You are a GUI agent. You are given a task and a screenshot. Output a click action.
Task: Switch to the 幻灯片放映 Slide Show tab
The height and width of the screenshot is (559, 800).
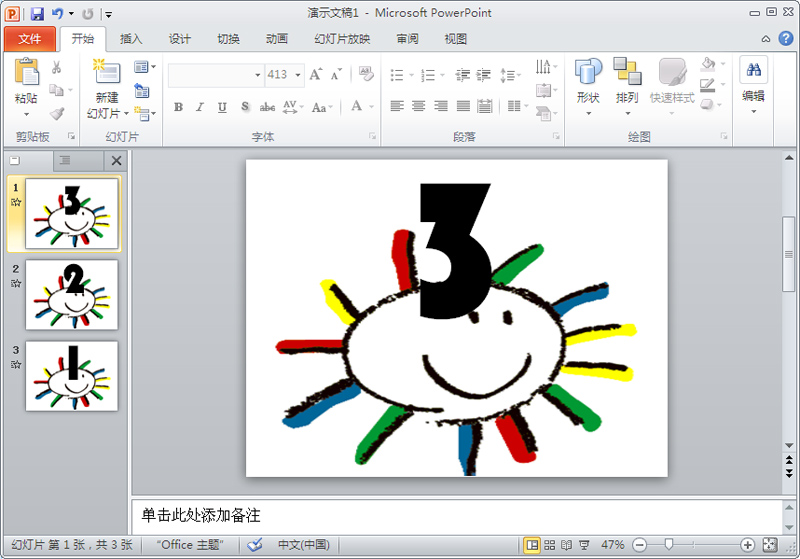click(x=342, y=39)
